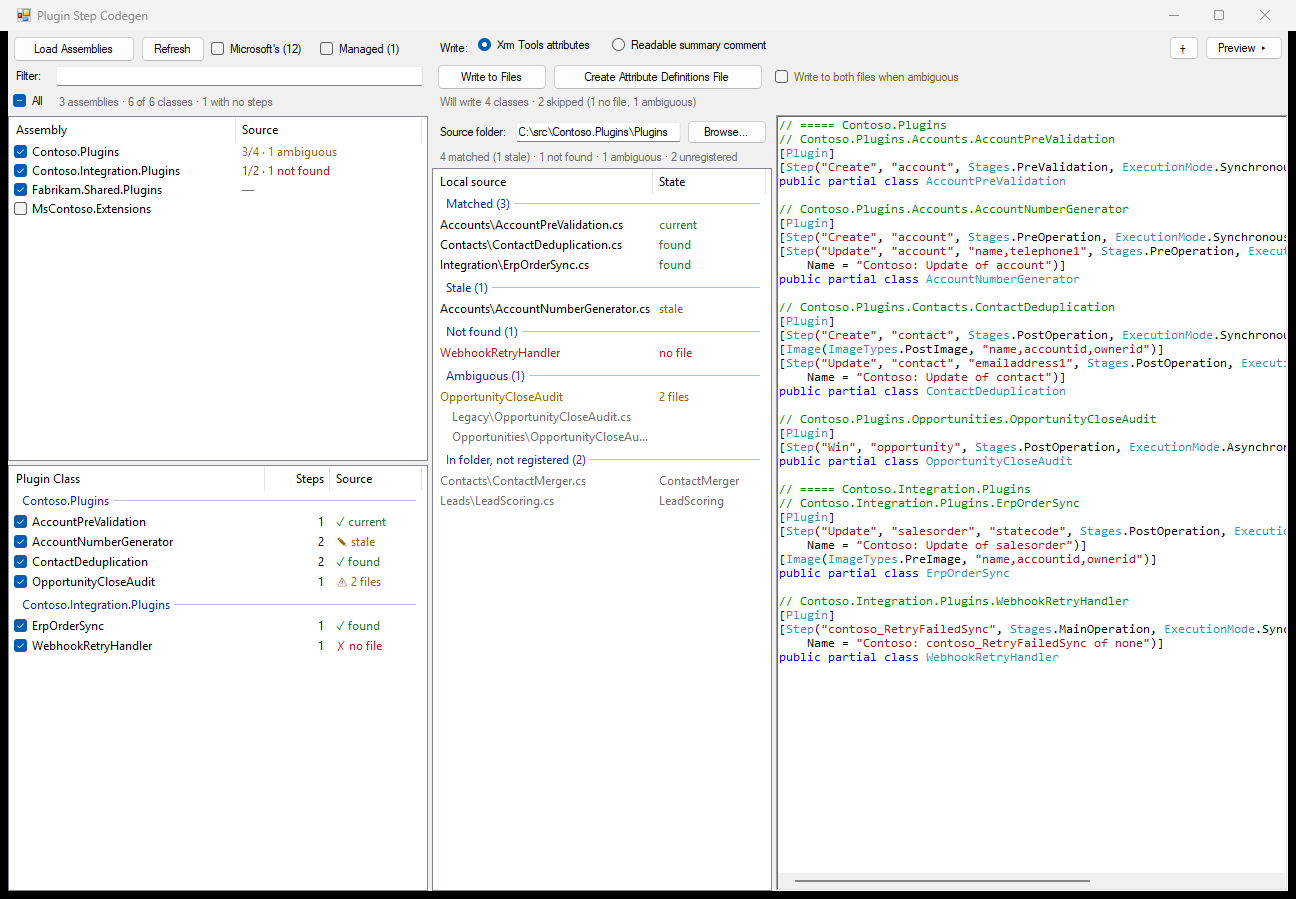Uncheck the ContactDeduplication class checkbox
The height and width of the screenshot is (899, 1296).
[x=21, y=562]
